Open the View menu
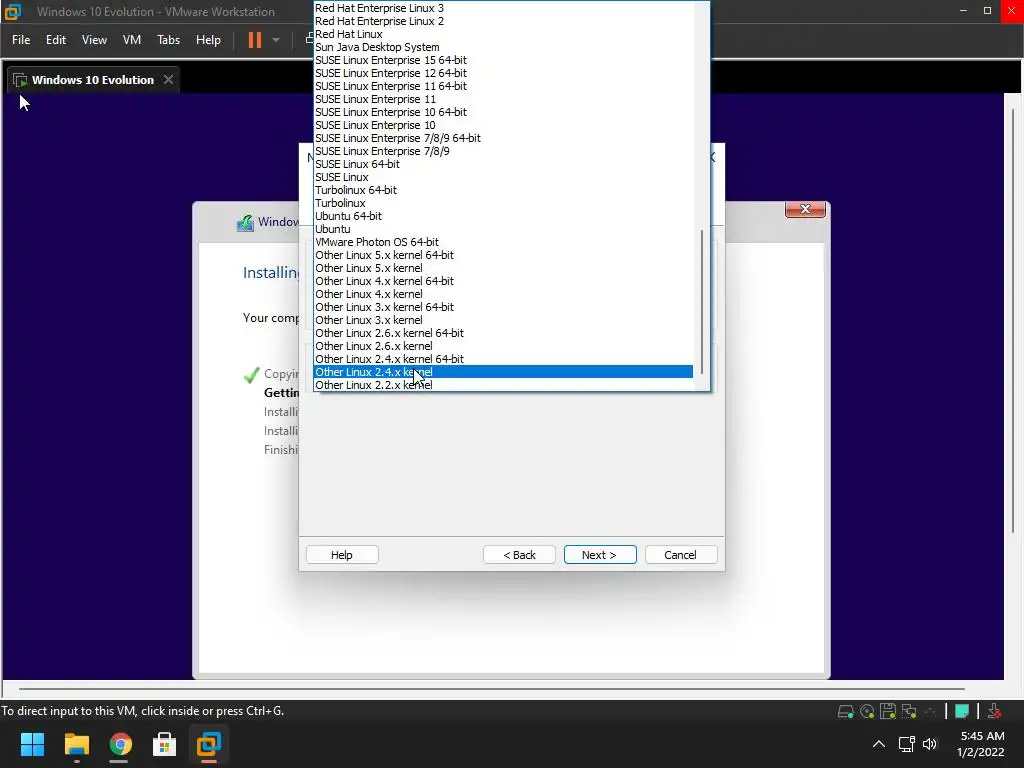This screenshot has height=768, width=1024. click(94, 40)
